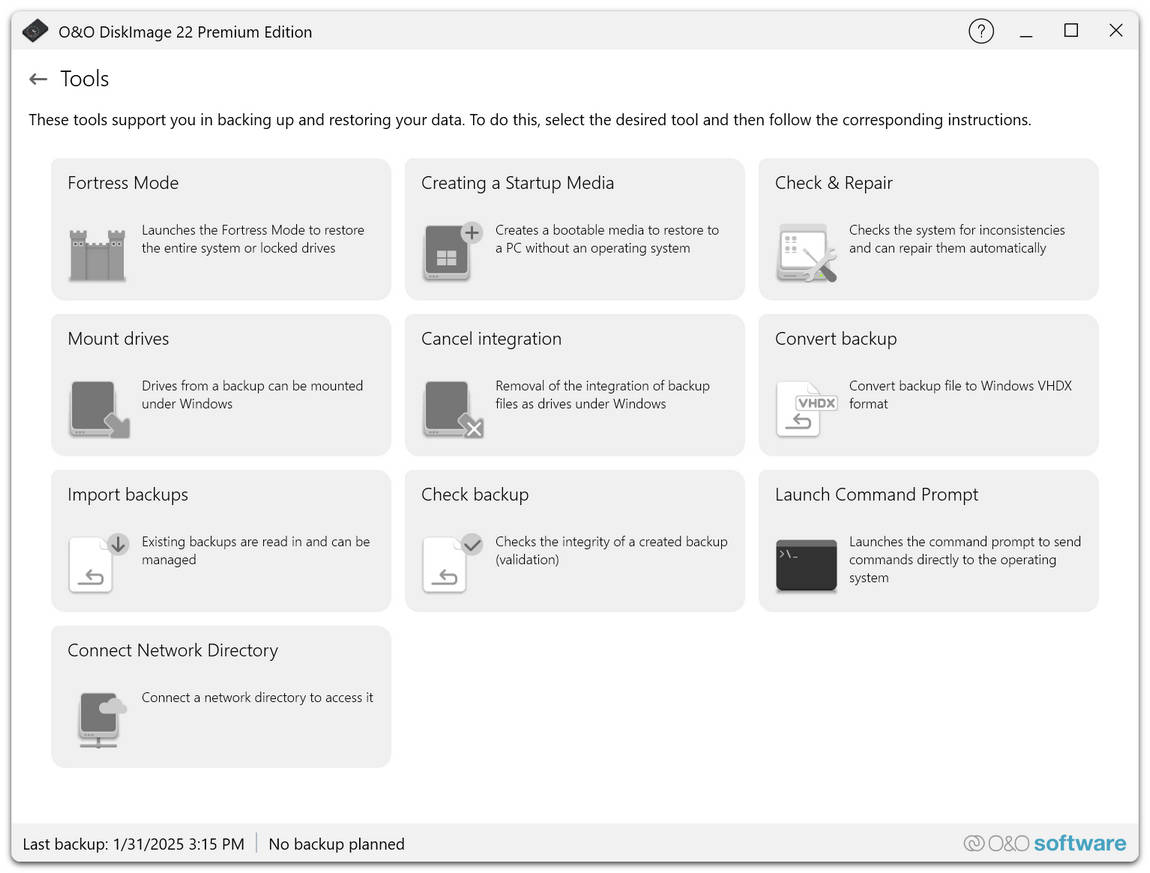Click the O&O software logo link
Image resolution: width=1150 pixels, height=873 pixels.
(x=1044, y=843)
